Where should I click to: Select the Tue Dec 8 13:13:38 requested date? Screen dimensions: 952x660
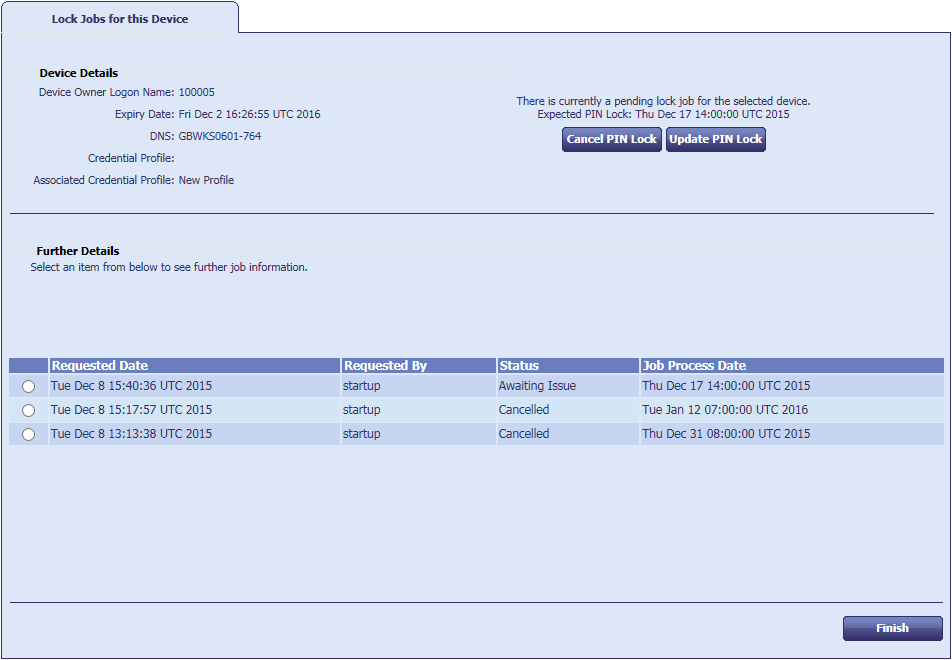[x=131, y=434]
